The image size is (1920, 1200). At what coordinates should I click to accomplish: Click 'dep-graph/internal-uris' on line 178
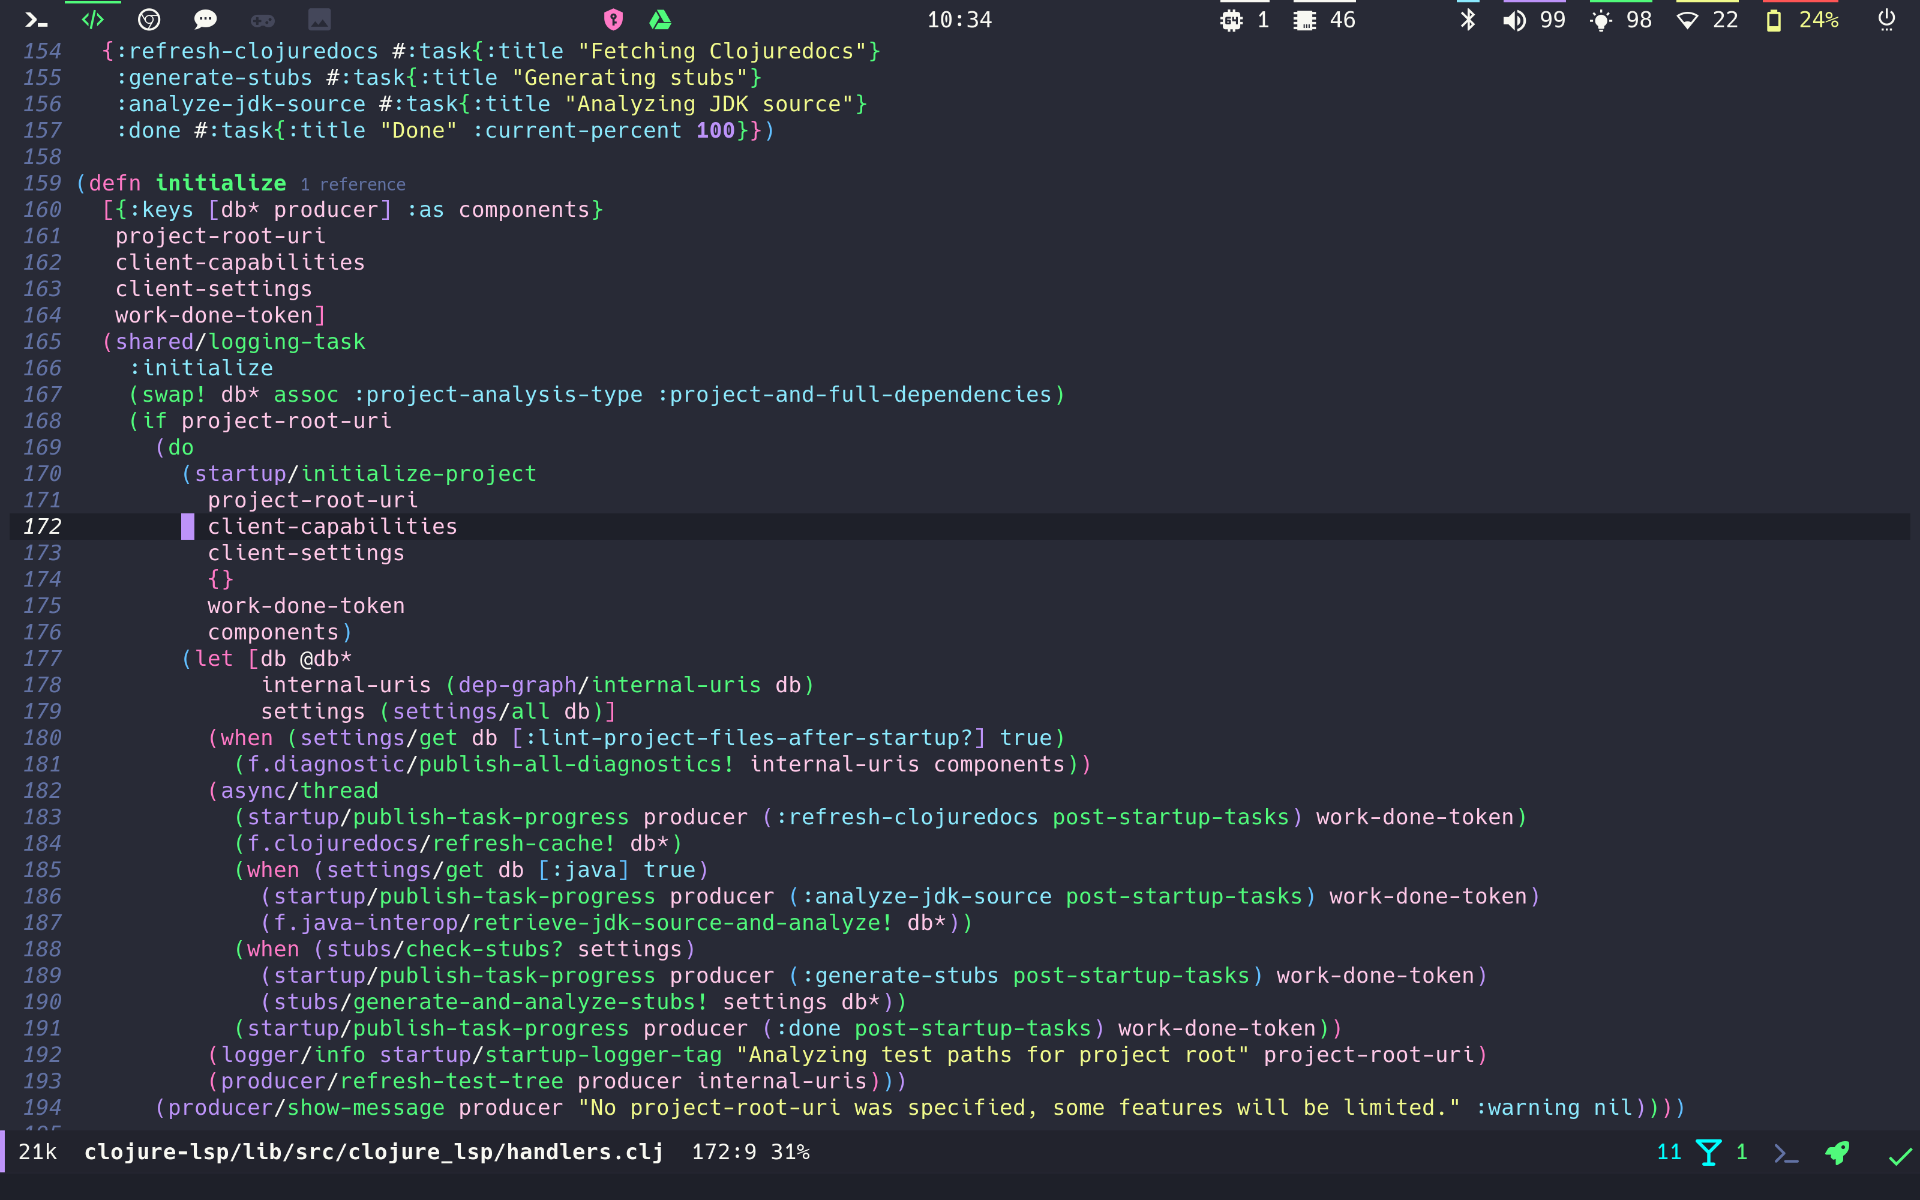(610, 685)
